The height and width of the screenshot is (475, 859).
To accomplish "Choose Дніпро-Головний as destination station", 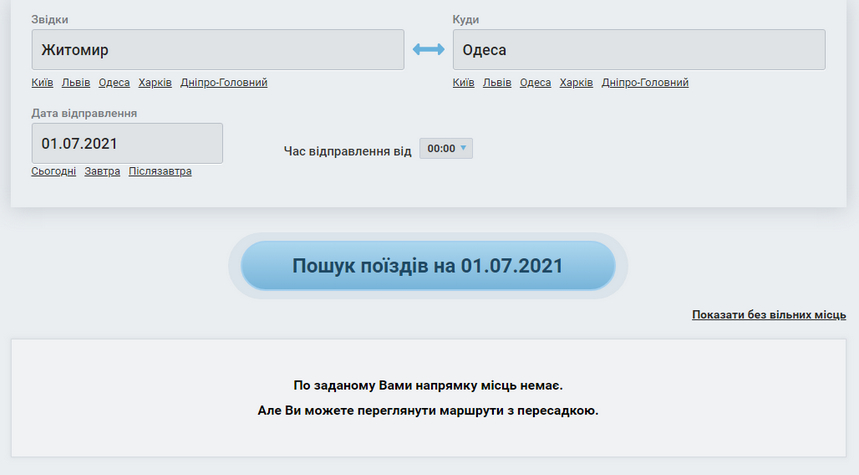I will pyautogui.click(x=645, y=83).
